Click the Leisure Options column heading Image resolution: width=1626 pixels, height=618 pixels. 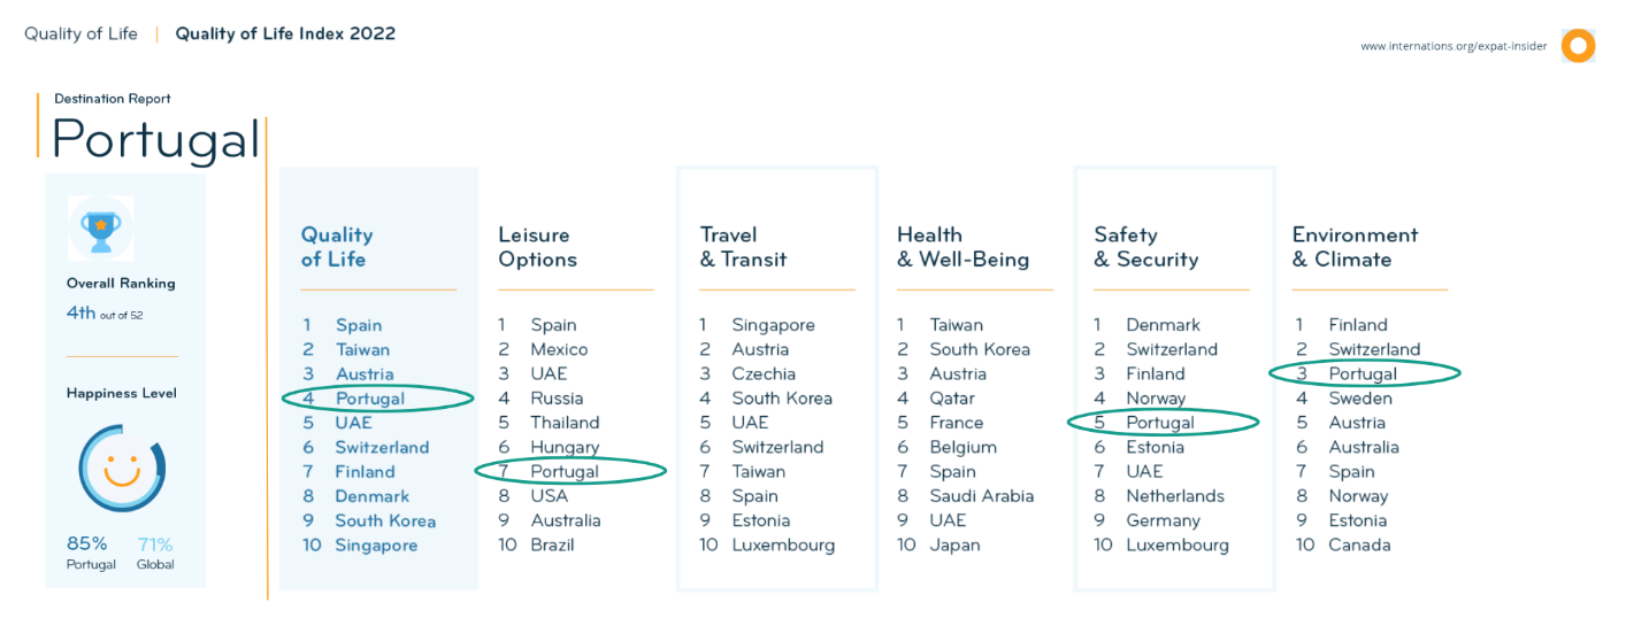[538, 247]
